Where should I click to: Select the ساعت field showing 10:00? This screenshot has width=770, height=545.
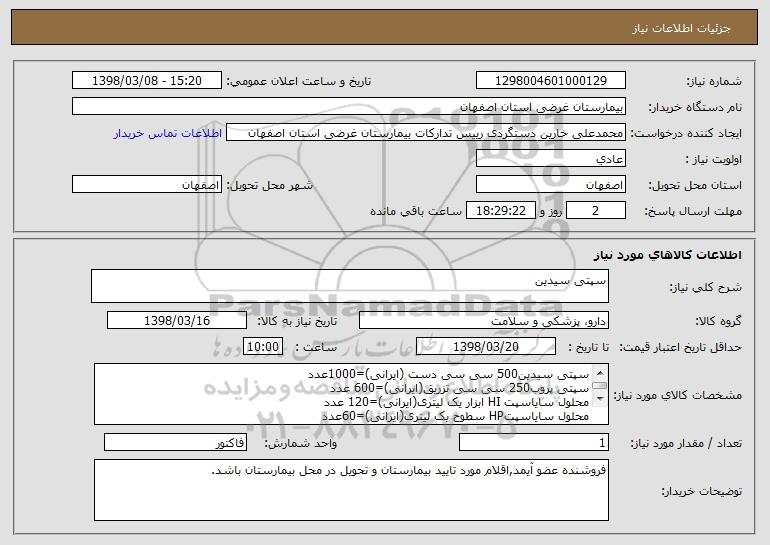(263, 347)
